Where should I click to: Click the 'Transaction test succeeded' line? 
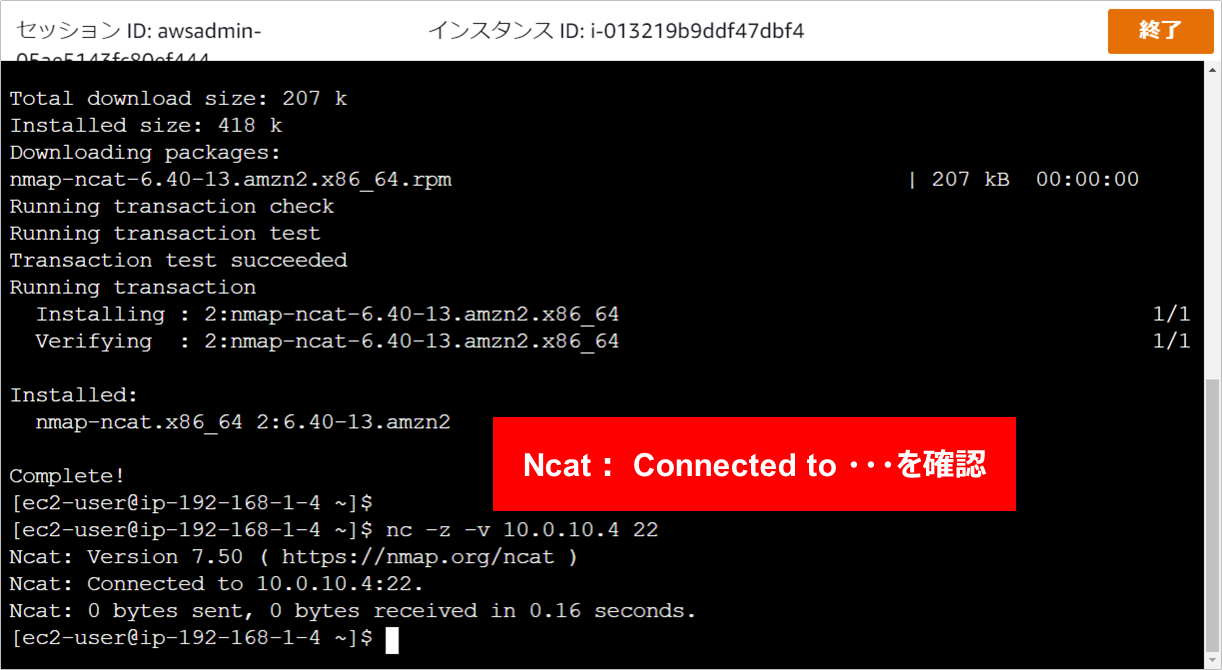point(179,261)
